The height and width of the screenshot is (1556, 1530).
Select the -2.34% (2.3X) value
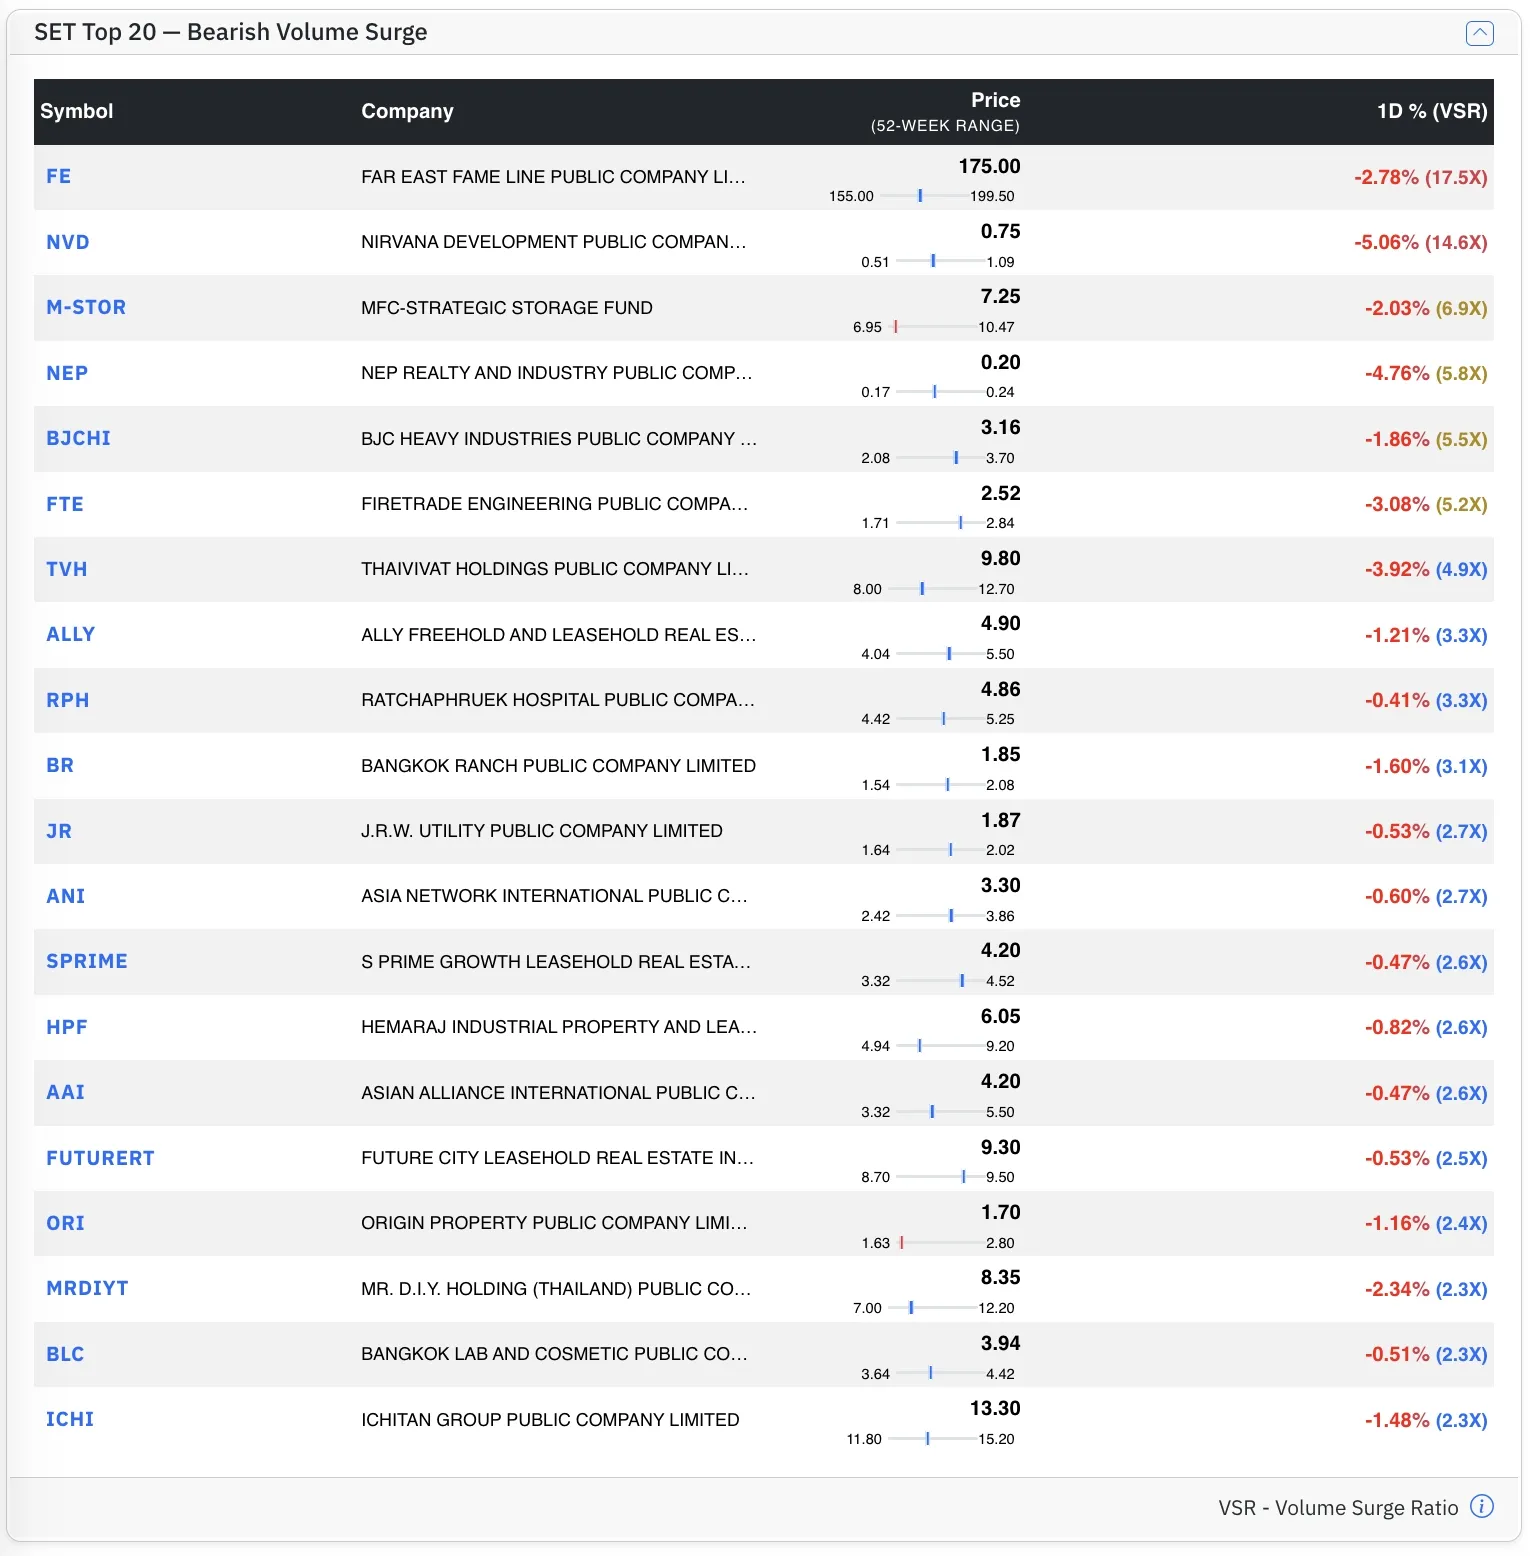point(1425,1289)
